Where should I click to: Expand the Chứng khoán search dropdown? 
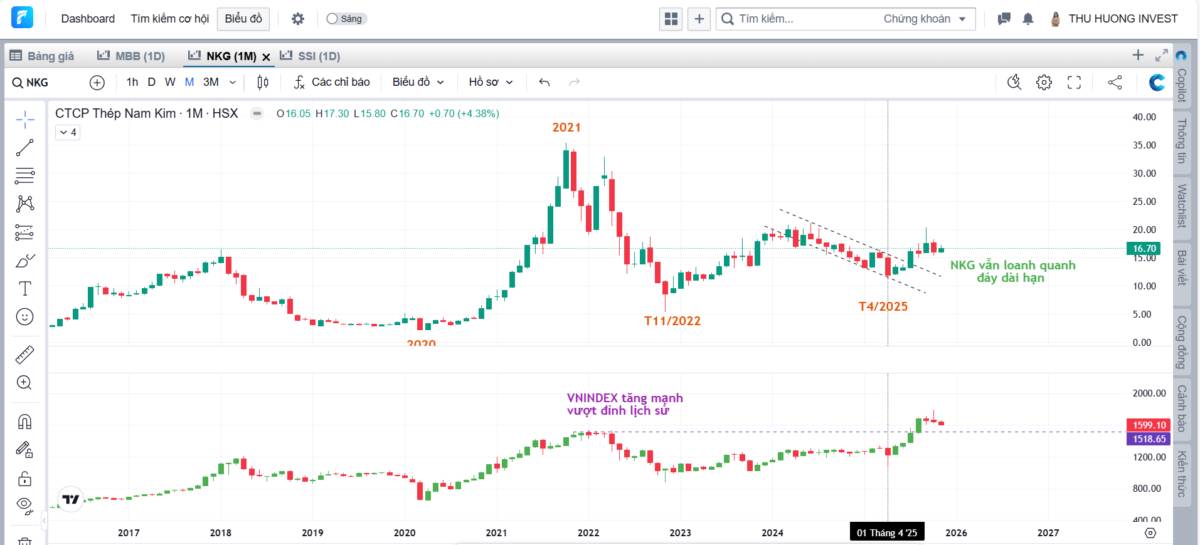(962, 19)
